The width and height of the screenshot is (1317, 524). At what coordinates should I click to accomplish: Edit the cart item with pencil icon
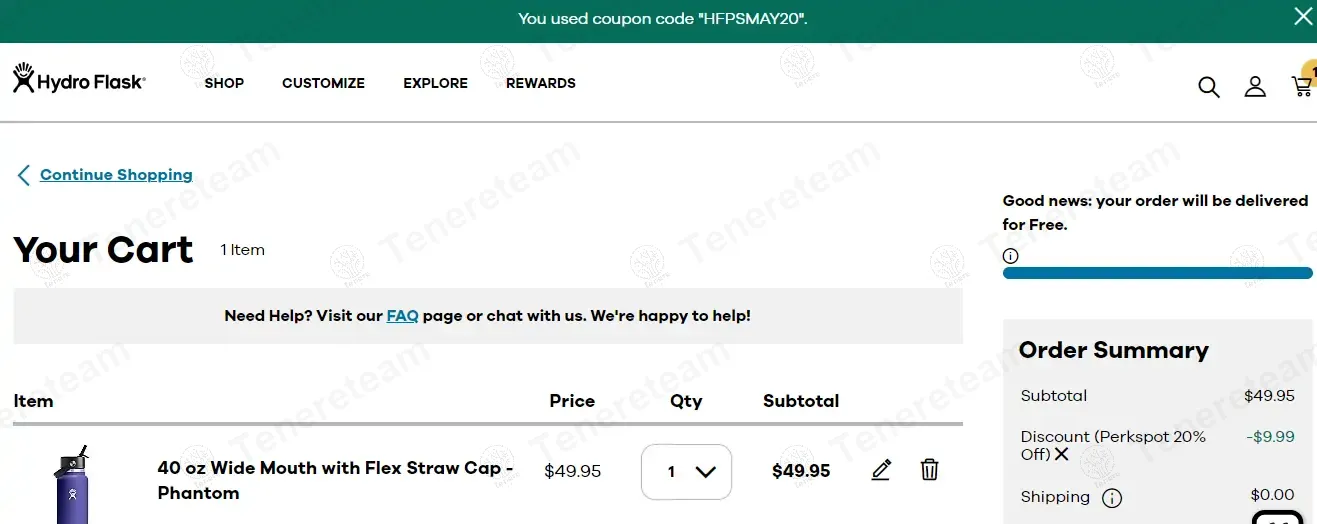pos(881,470)
